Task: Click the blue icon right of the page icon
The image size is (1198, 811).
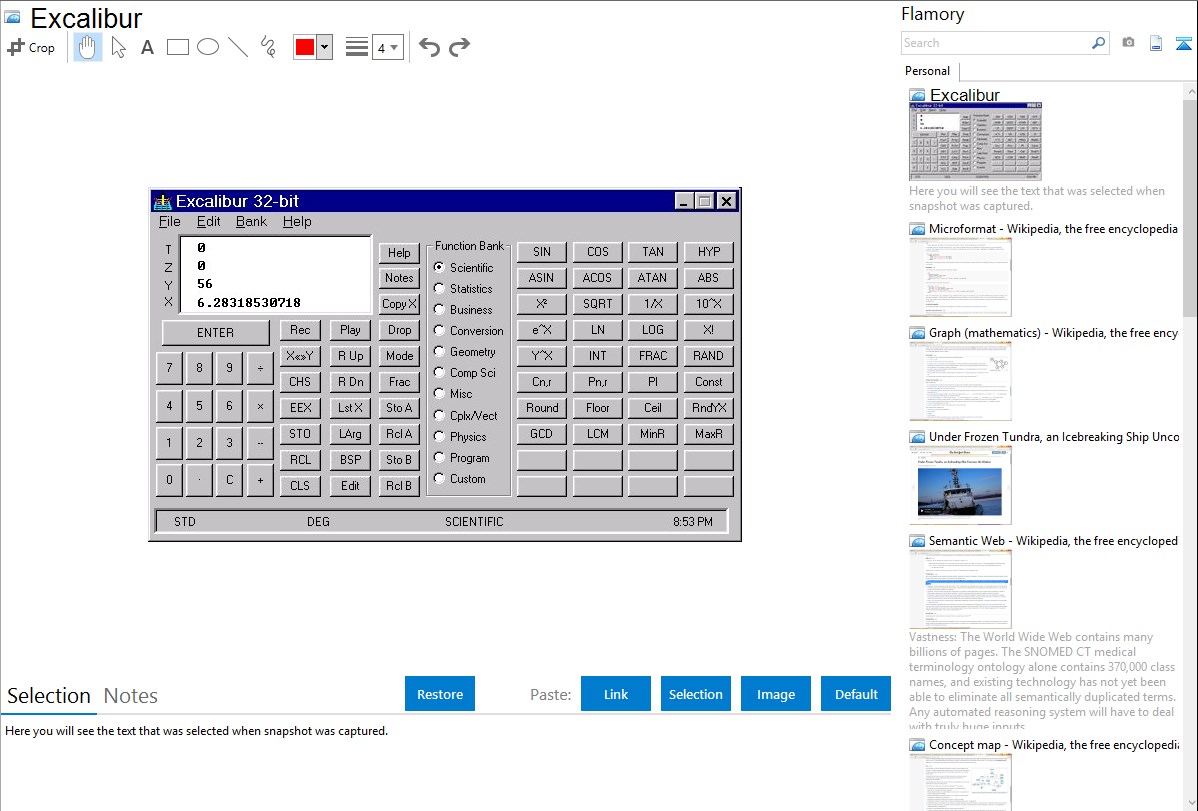Action: 1183,43
